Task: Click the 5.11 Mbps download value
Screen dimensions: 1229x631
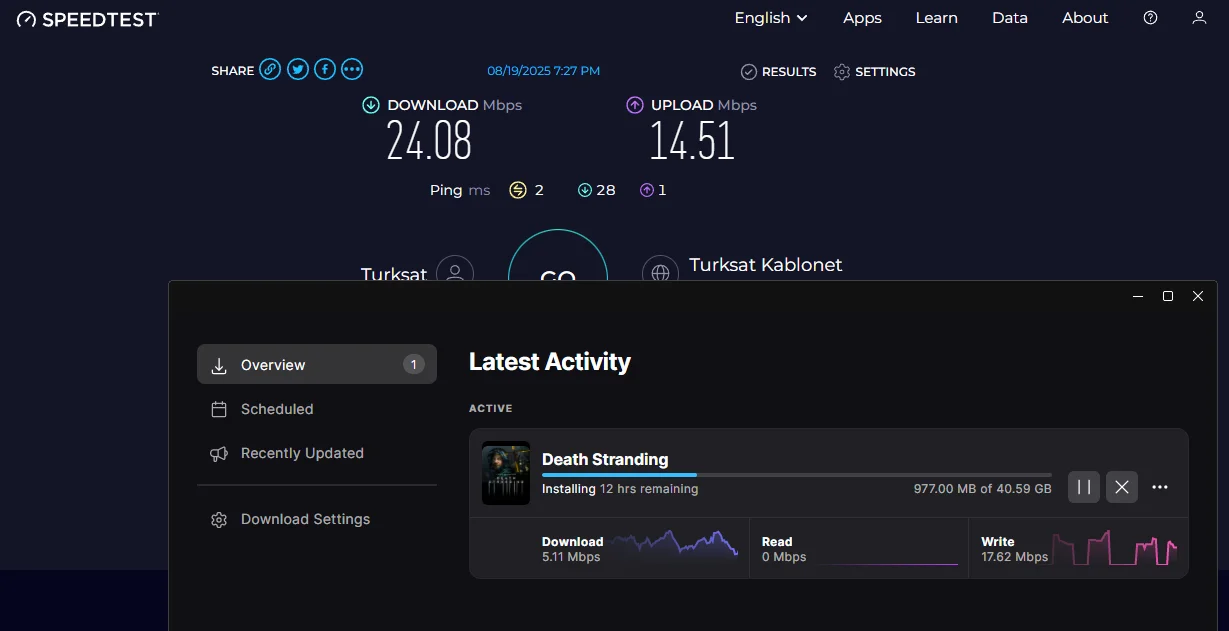Action: click(571, 557)
